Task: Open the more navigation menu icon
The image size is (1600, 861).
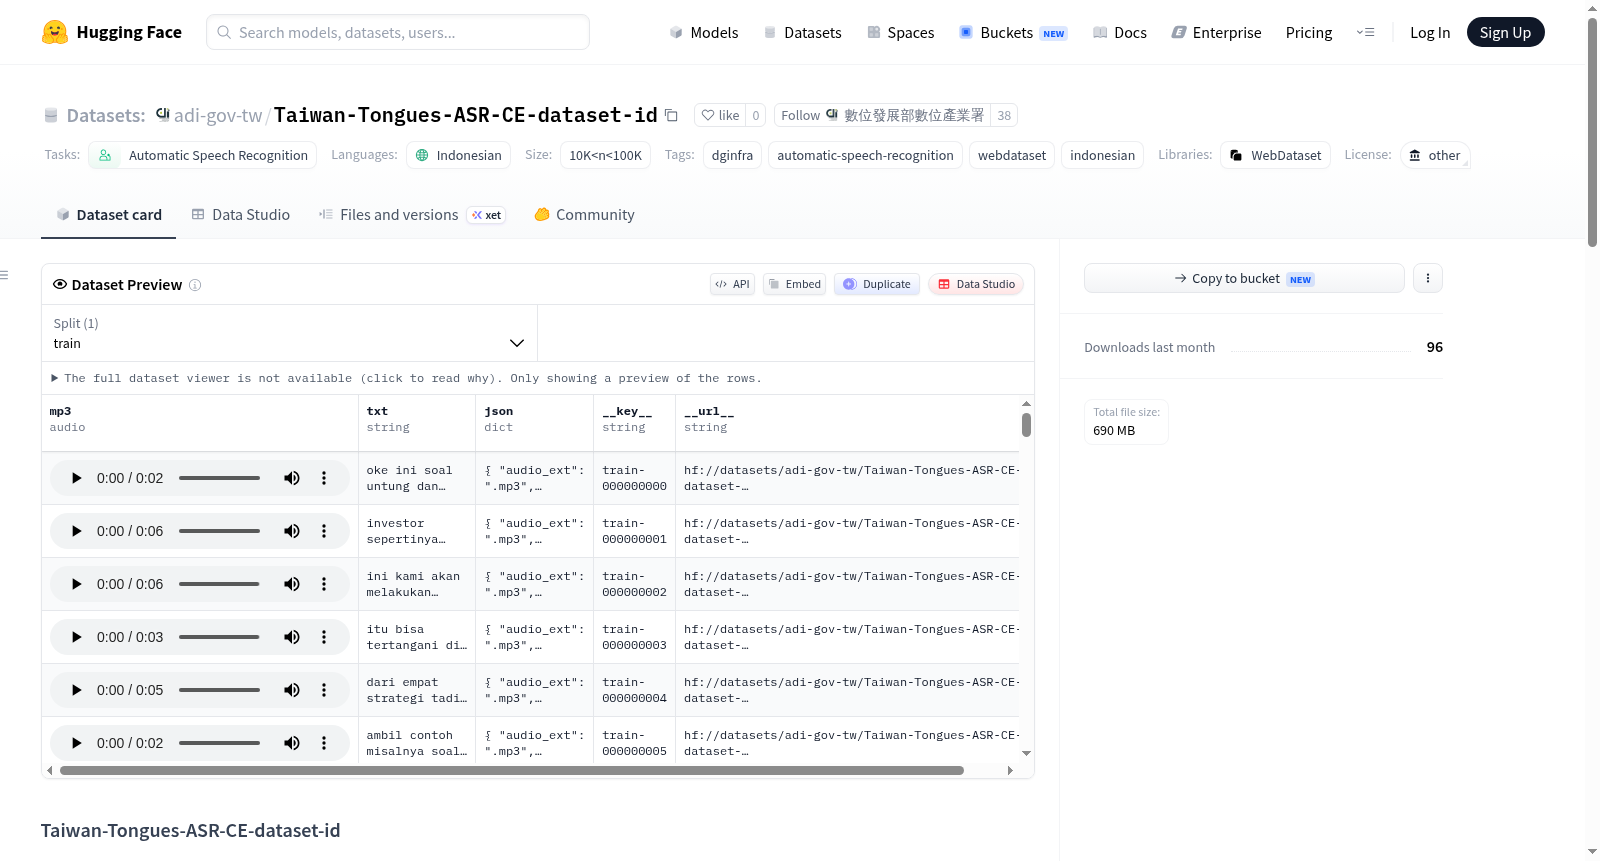Action: 1365,32
